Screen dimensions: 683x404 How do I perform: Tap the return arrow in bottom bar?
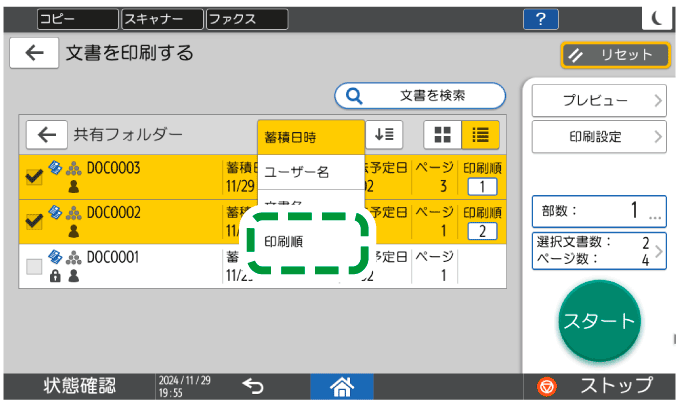pyautogui.click(x=253, y=386)
